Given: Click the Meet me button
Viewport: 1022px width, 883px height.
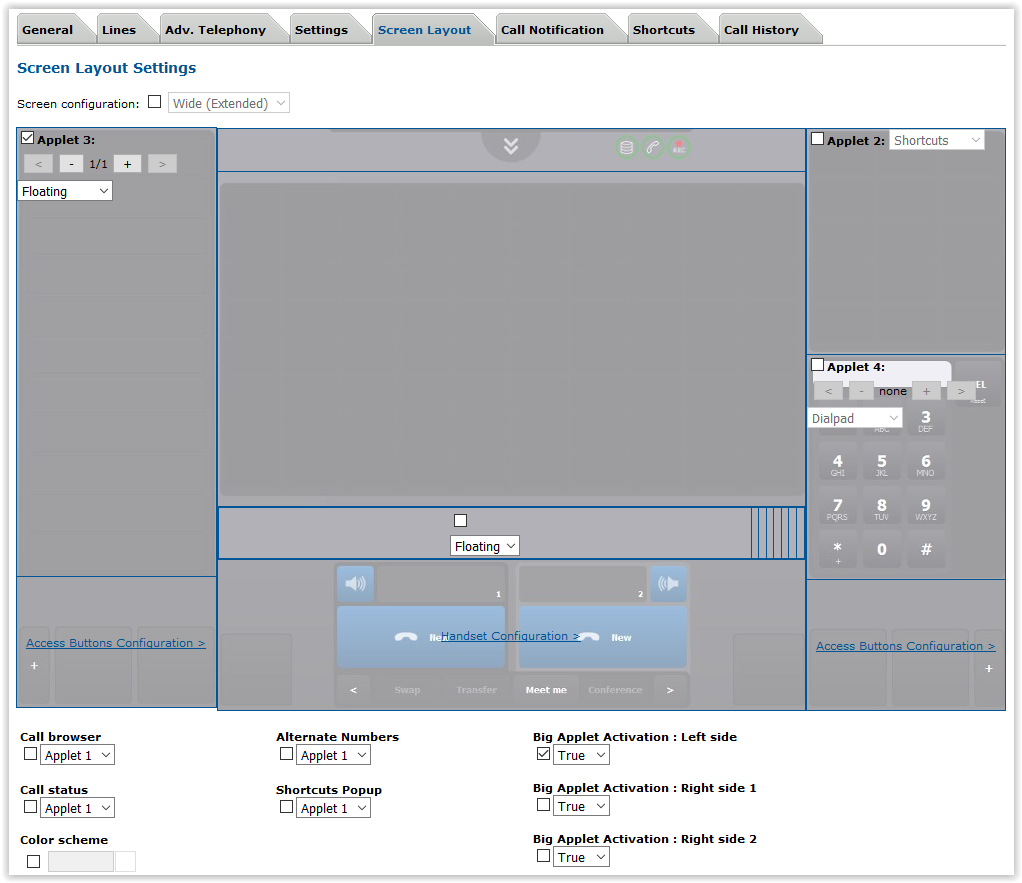Looking at the screenshot, I should click(x=546, y=689).
